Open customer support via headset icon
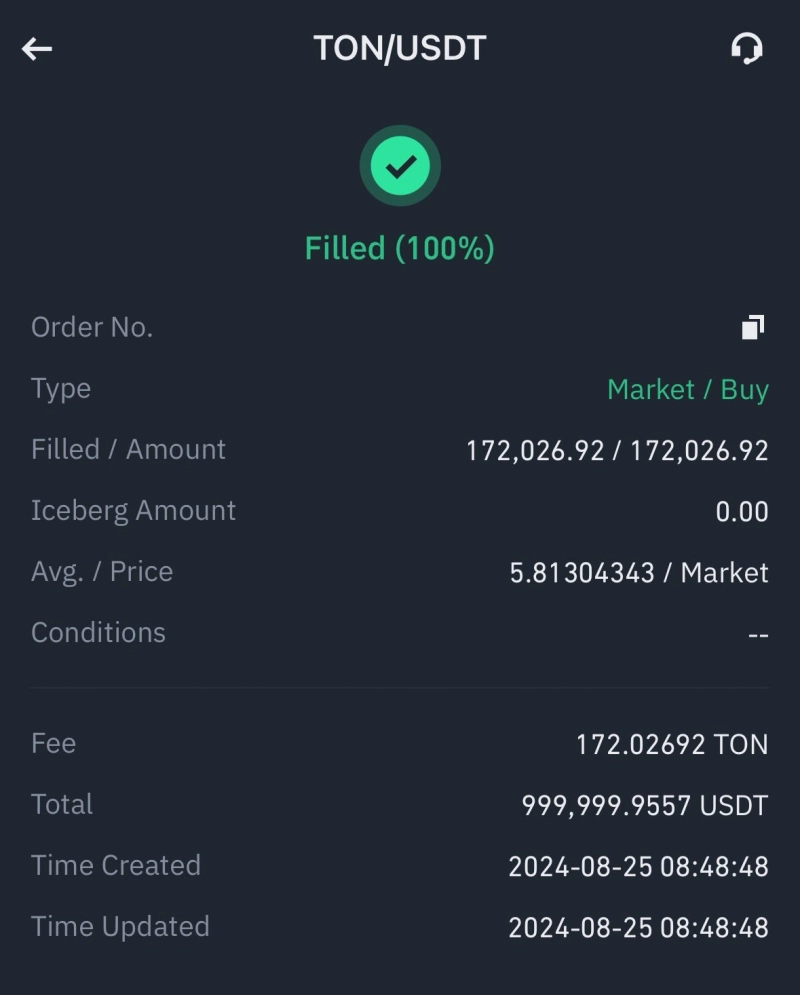Viewport: 800px width, 995px height. pyautogui.click(x=747, y=48)
